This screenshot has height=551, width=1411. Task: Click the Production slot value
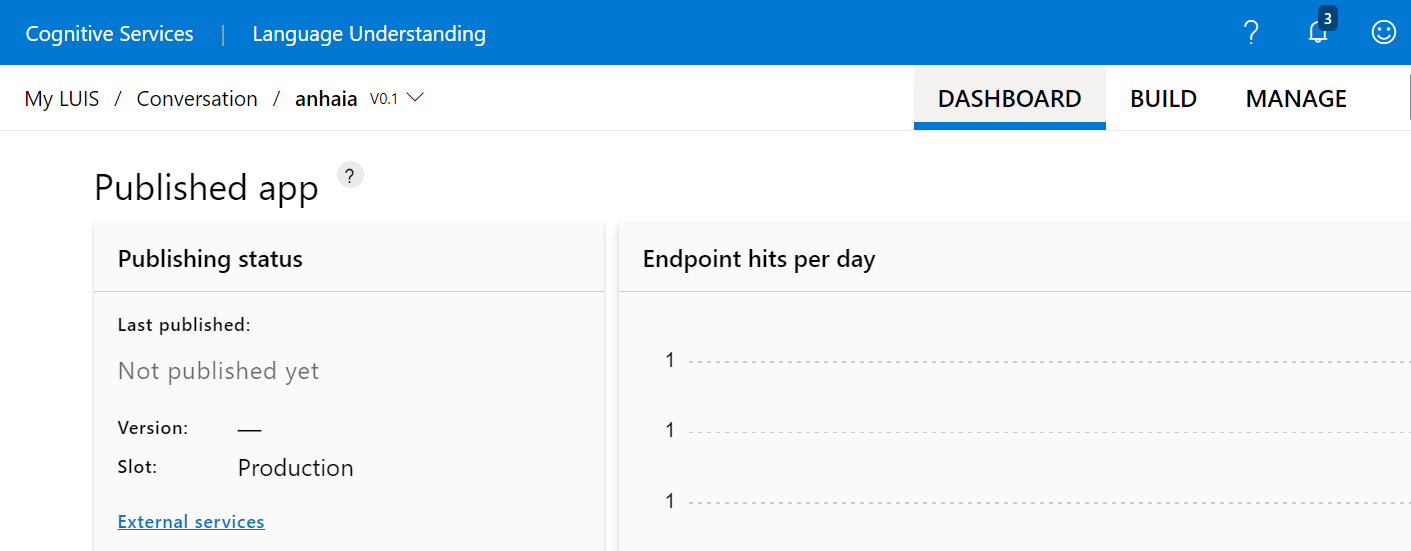[x=295, y=468]
